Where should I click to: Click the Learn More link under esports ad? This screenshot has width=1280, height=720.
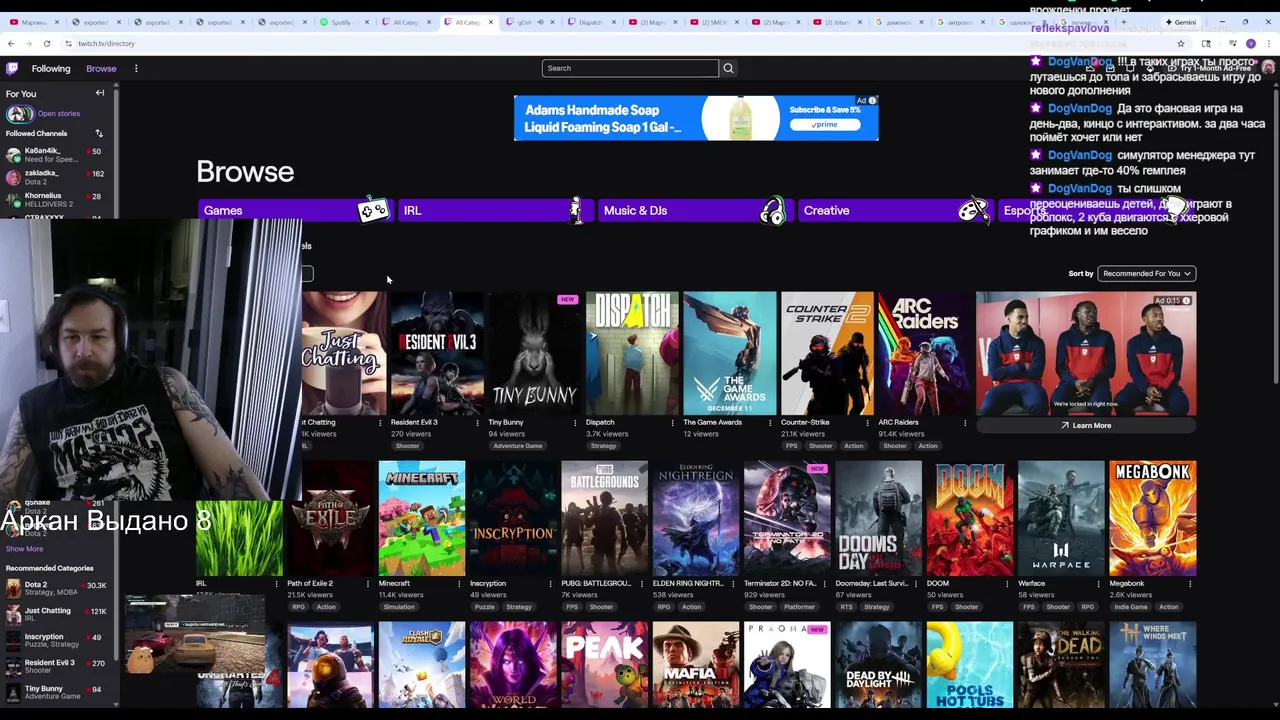pos(1086,425)
